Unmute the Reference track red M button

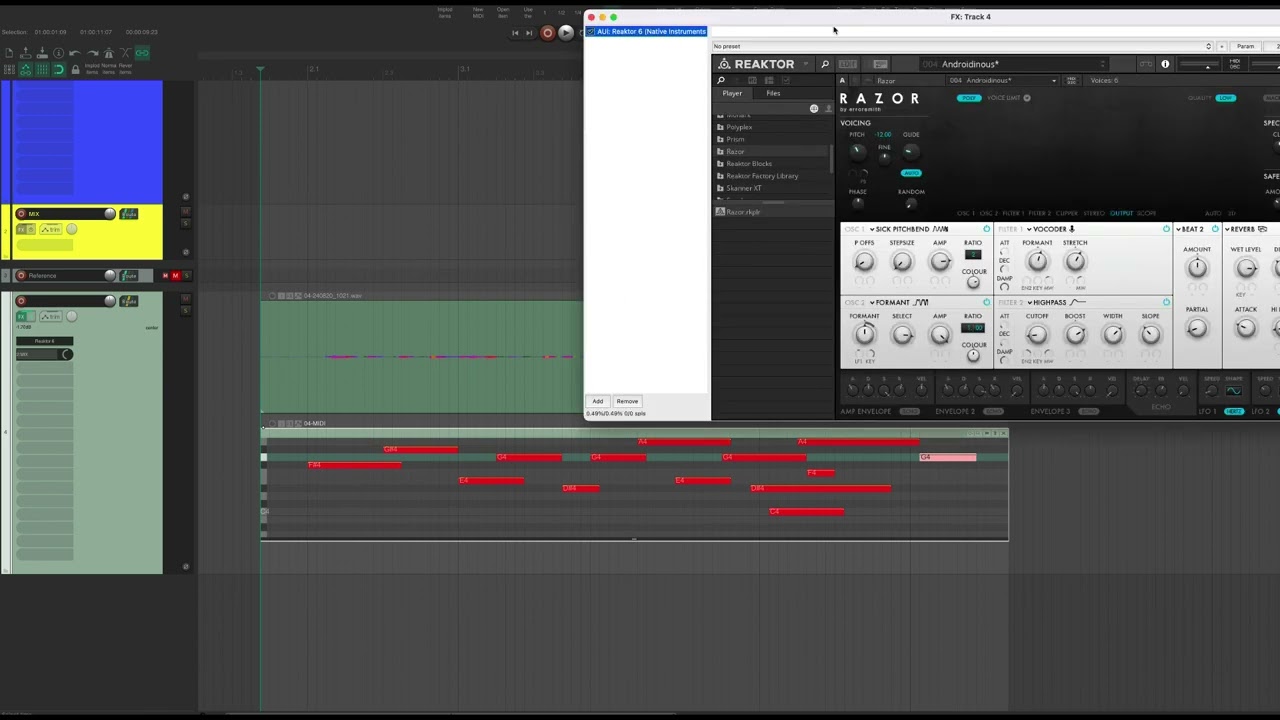click(175, 276)
